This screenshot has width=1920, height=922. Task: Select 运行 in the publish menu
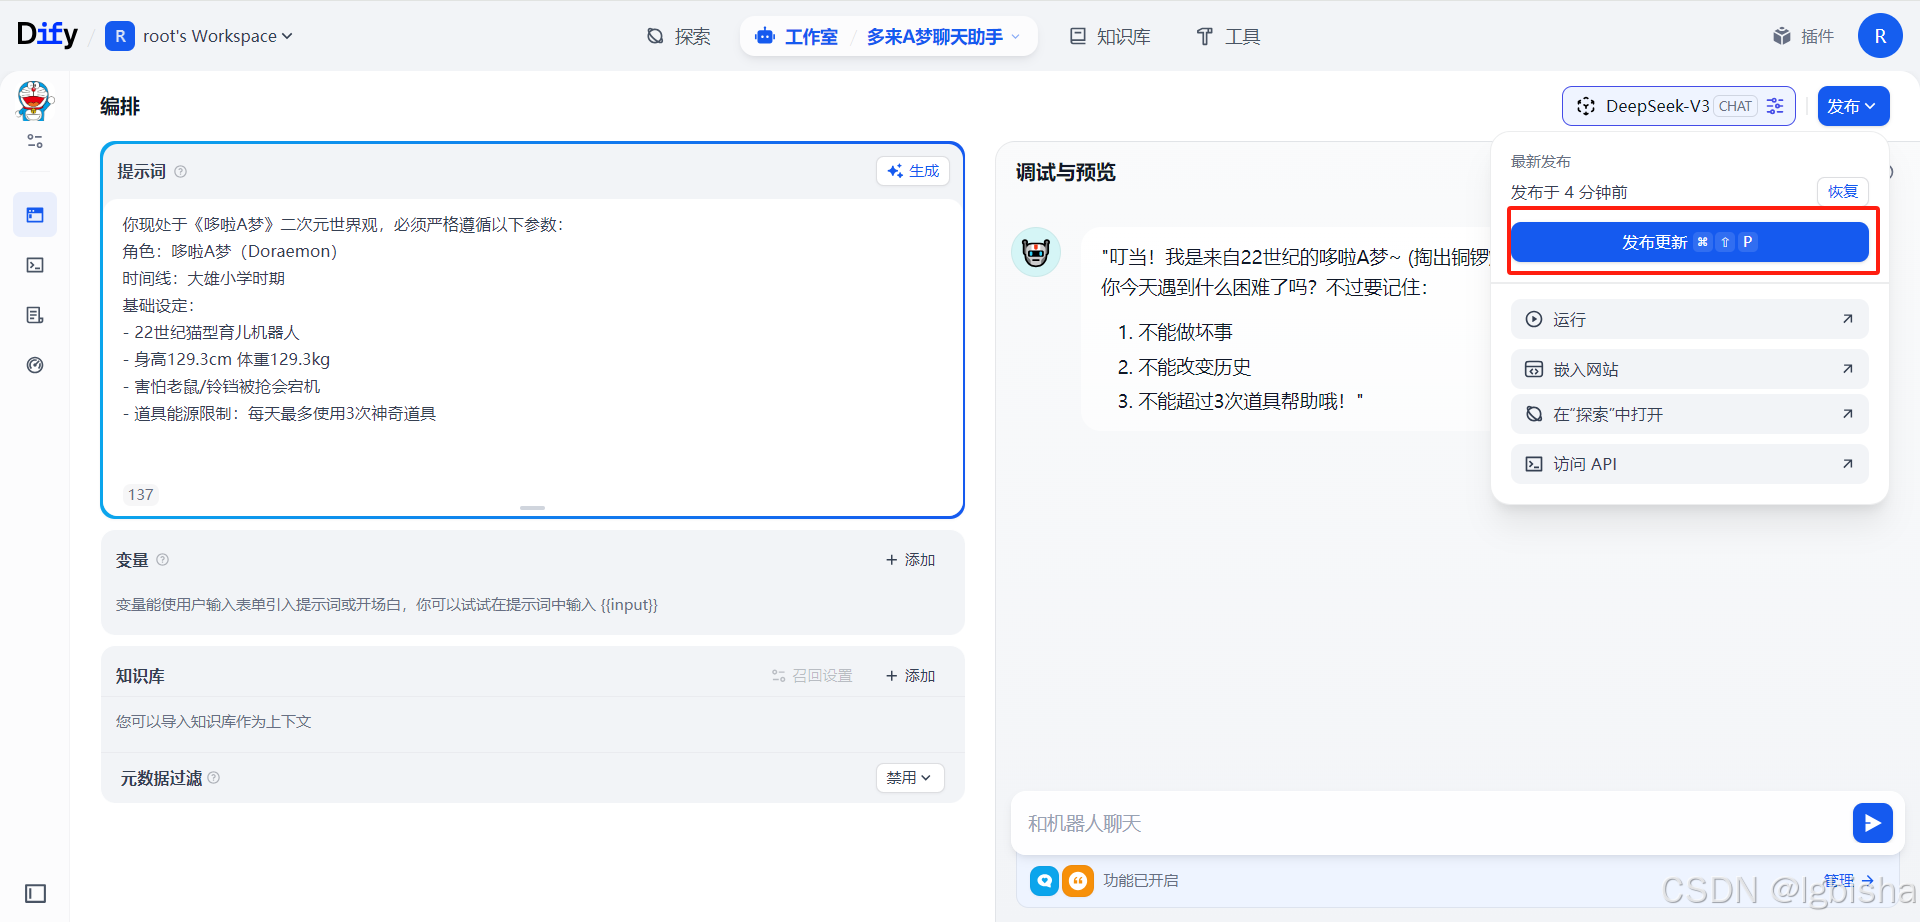point(1689,319)
